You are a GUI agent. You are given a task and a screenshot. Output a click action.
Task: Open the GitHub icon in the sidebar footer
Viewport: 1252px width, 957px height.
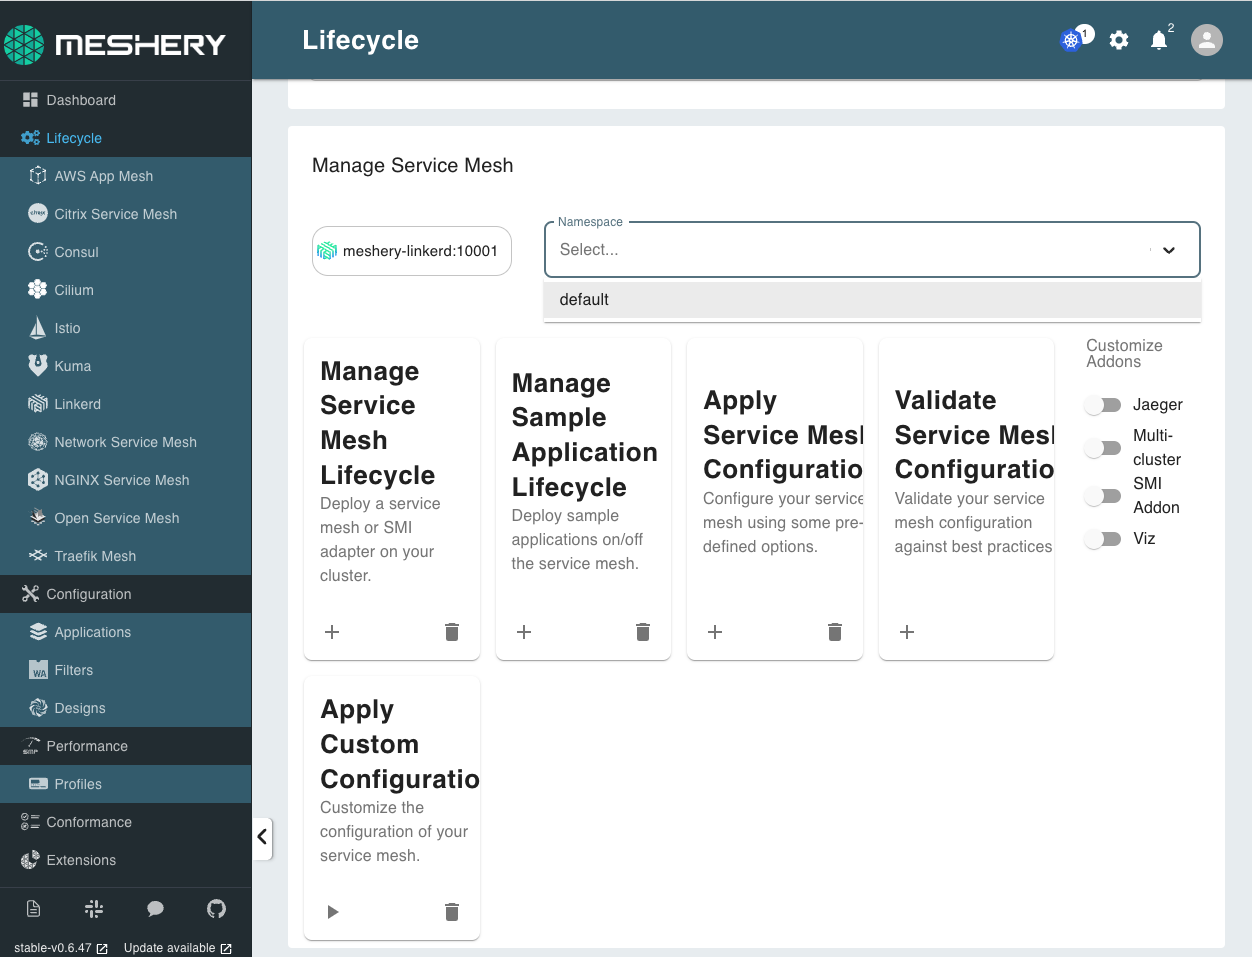216,908
